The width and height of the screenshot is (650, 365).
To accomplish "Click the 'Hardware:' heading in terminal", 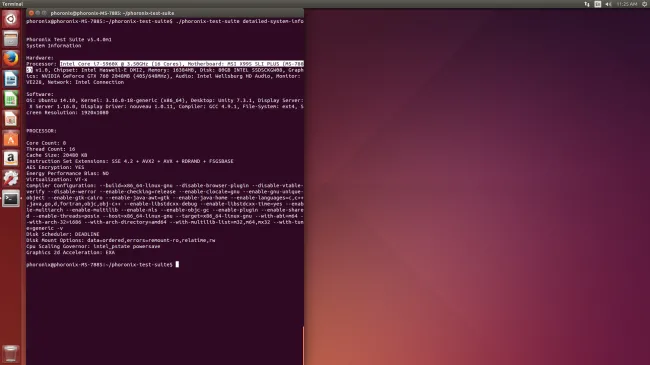I will [40, 58].
